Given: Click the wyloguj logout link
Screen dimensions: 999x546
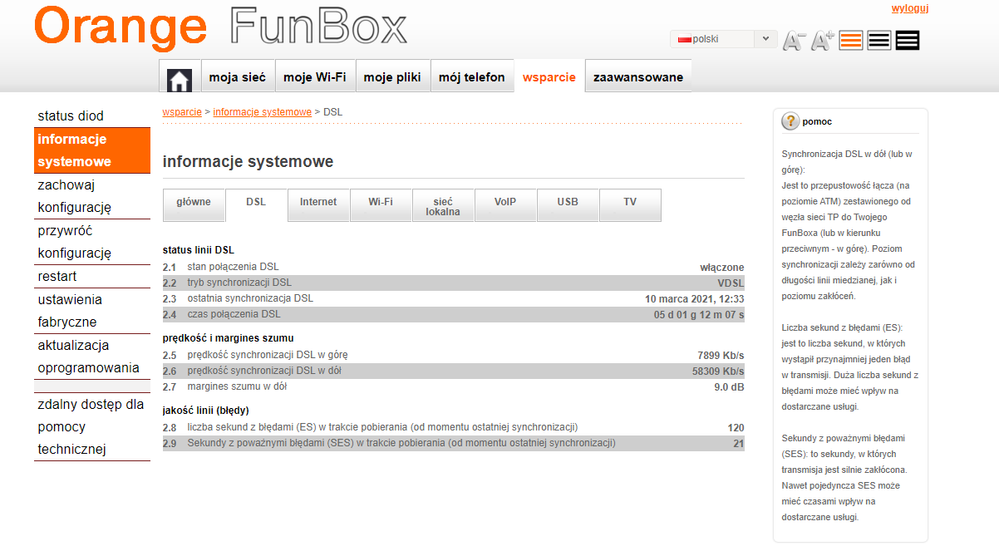Looking at the screenshot, I should tap(910, 9).
